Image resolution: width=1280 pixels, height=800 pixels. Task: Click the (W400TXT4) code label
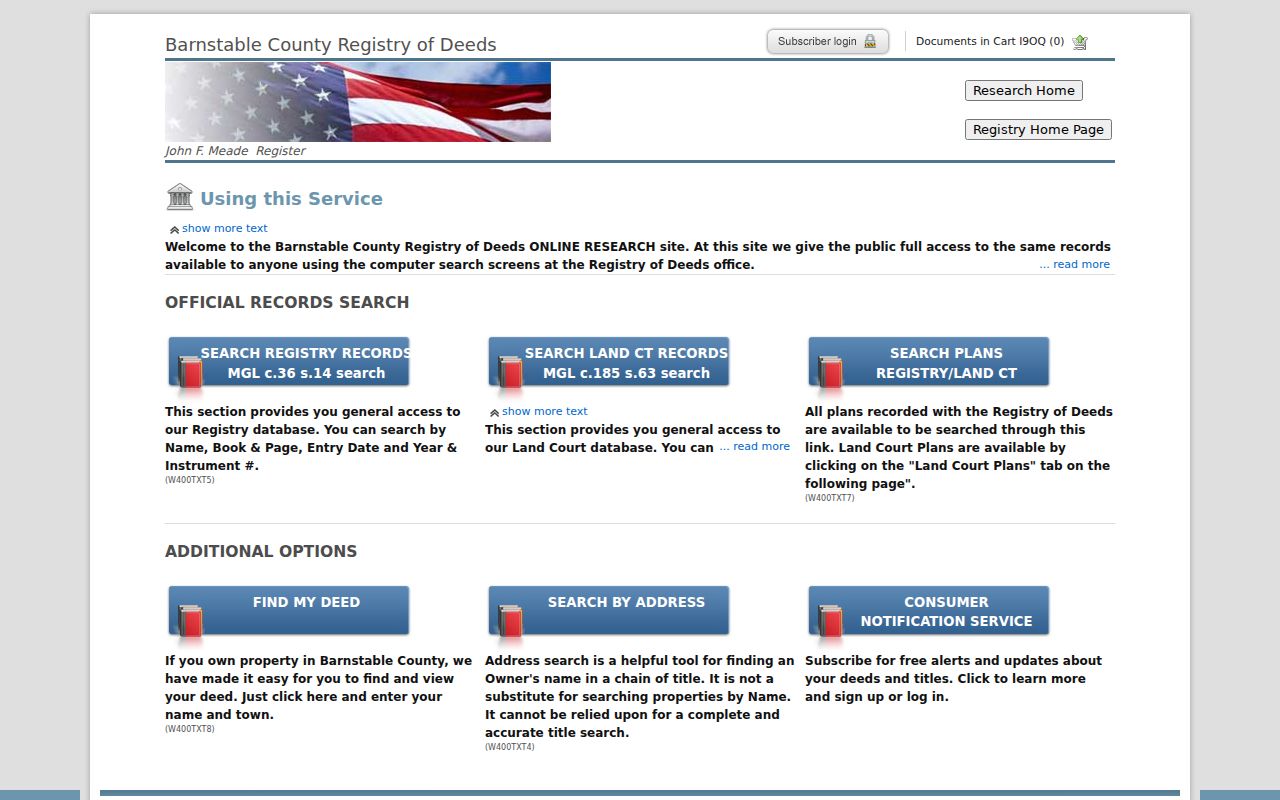coord(510,747)
